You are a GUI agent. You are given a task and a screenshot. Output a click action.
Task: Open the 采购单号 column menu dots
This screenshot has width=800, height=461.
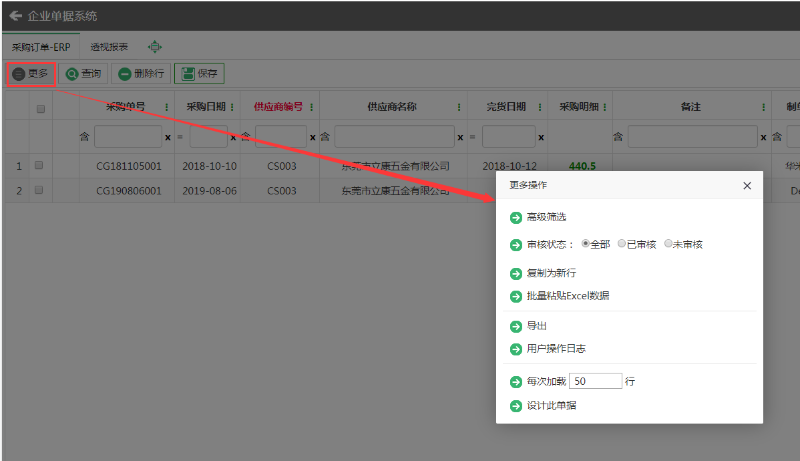[x=166, y=107]
